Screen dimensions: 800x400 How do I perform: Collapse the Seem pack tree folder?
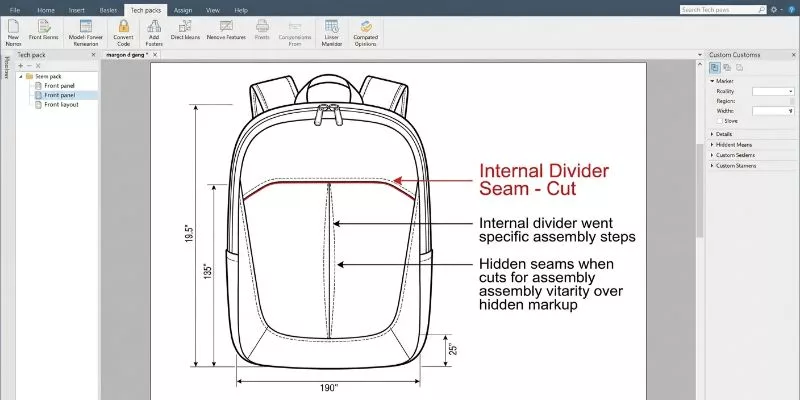click(21, 76)
